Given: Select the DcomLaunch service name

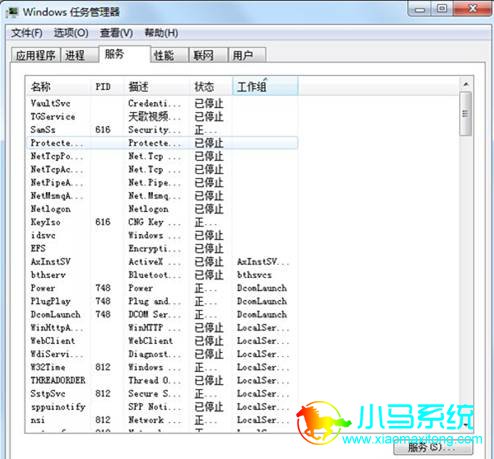Looking at the screenshot, I should point(55,314).
